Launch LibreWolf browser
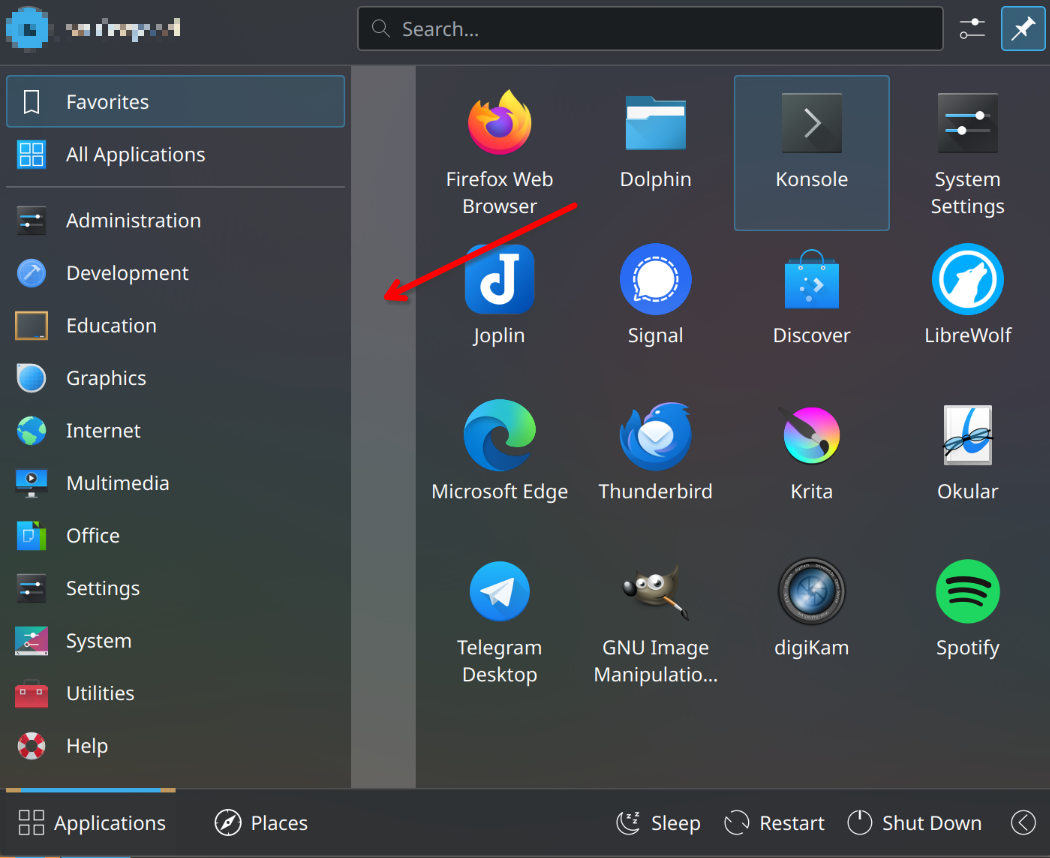 (x=967, y=295)
